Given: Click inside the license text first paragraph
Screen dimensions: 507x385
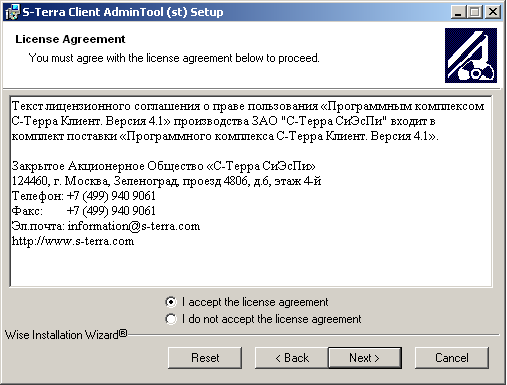Looking at the screenshot, I should pyautogui.click(x=248, y=121).
